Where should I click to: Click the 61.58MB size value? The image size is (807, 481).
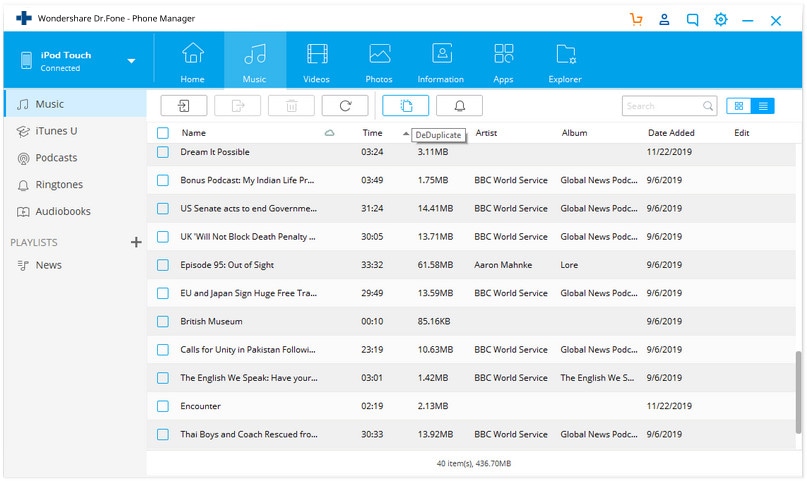tap(435, 265)
